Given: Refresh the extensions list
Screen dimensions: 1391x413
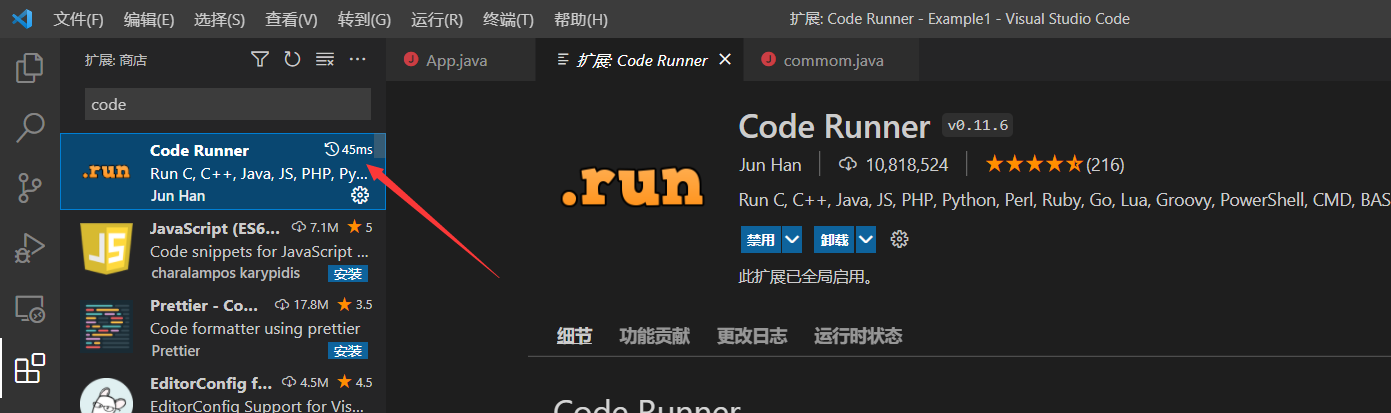Looking at the screenshot, I should coord(292,60).
